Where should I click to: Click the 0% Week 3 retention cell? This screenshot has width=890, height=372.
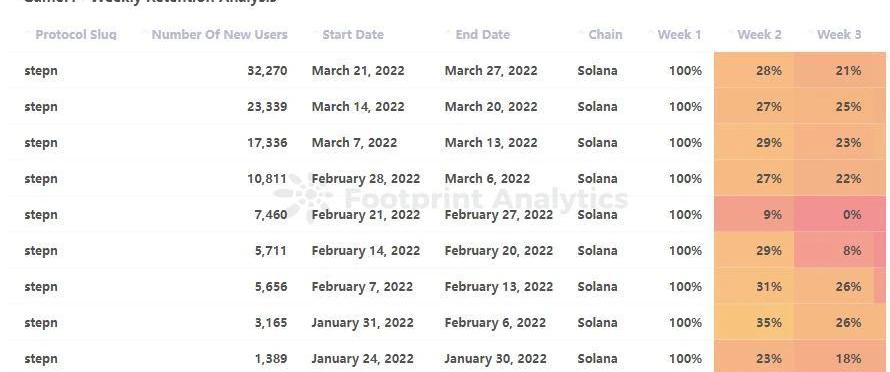(840, 214)
